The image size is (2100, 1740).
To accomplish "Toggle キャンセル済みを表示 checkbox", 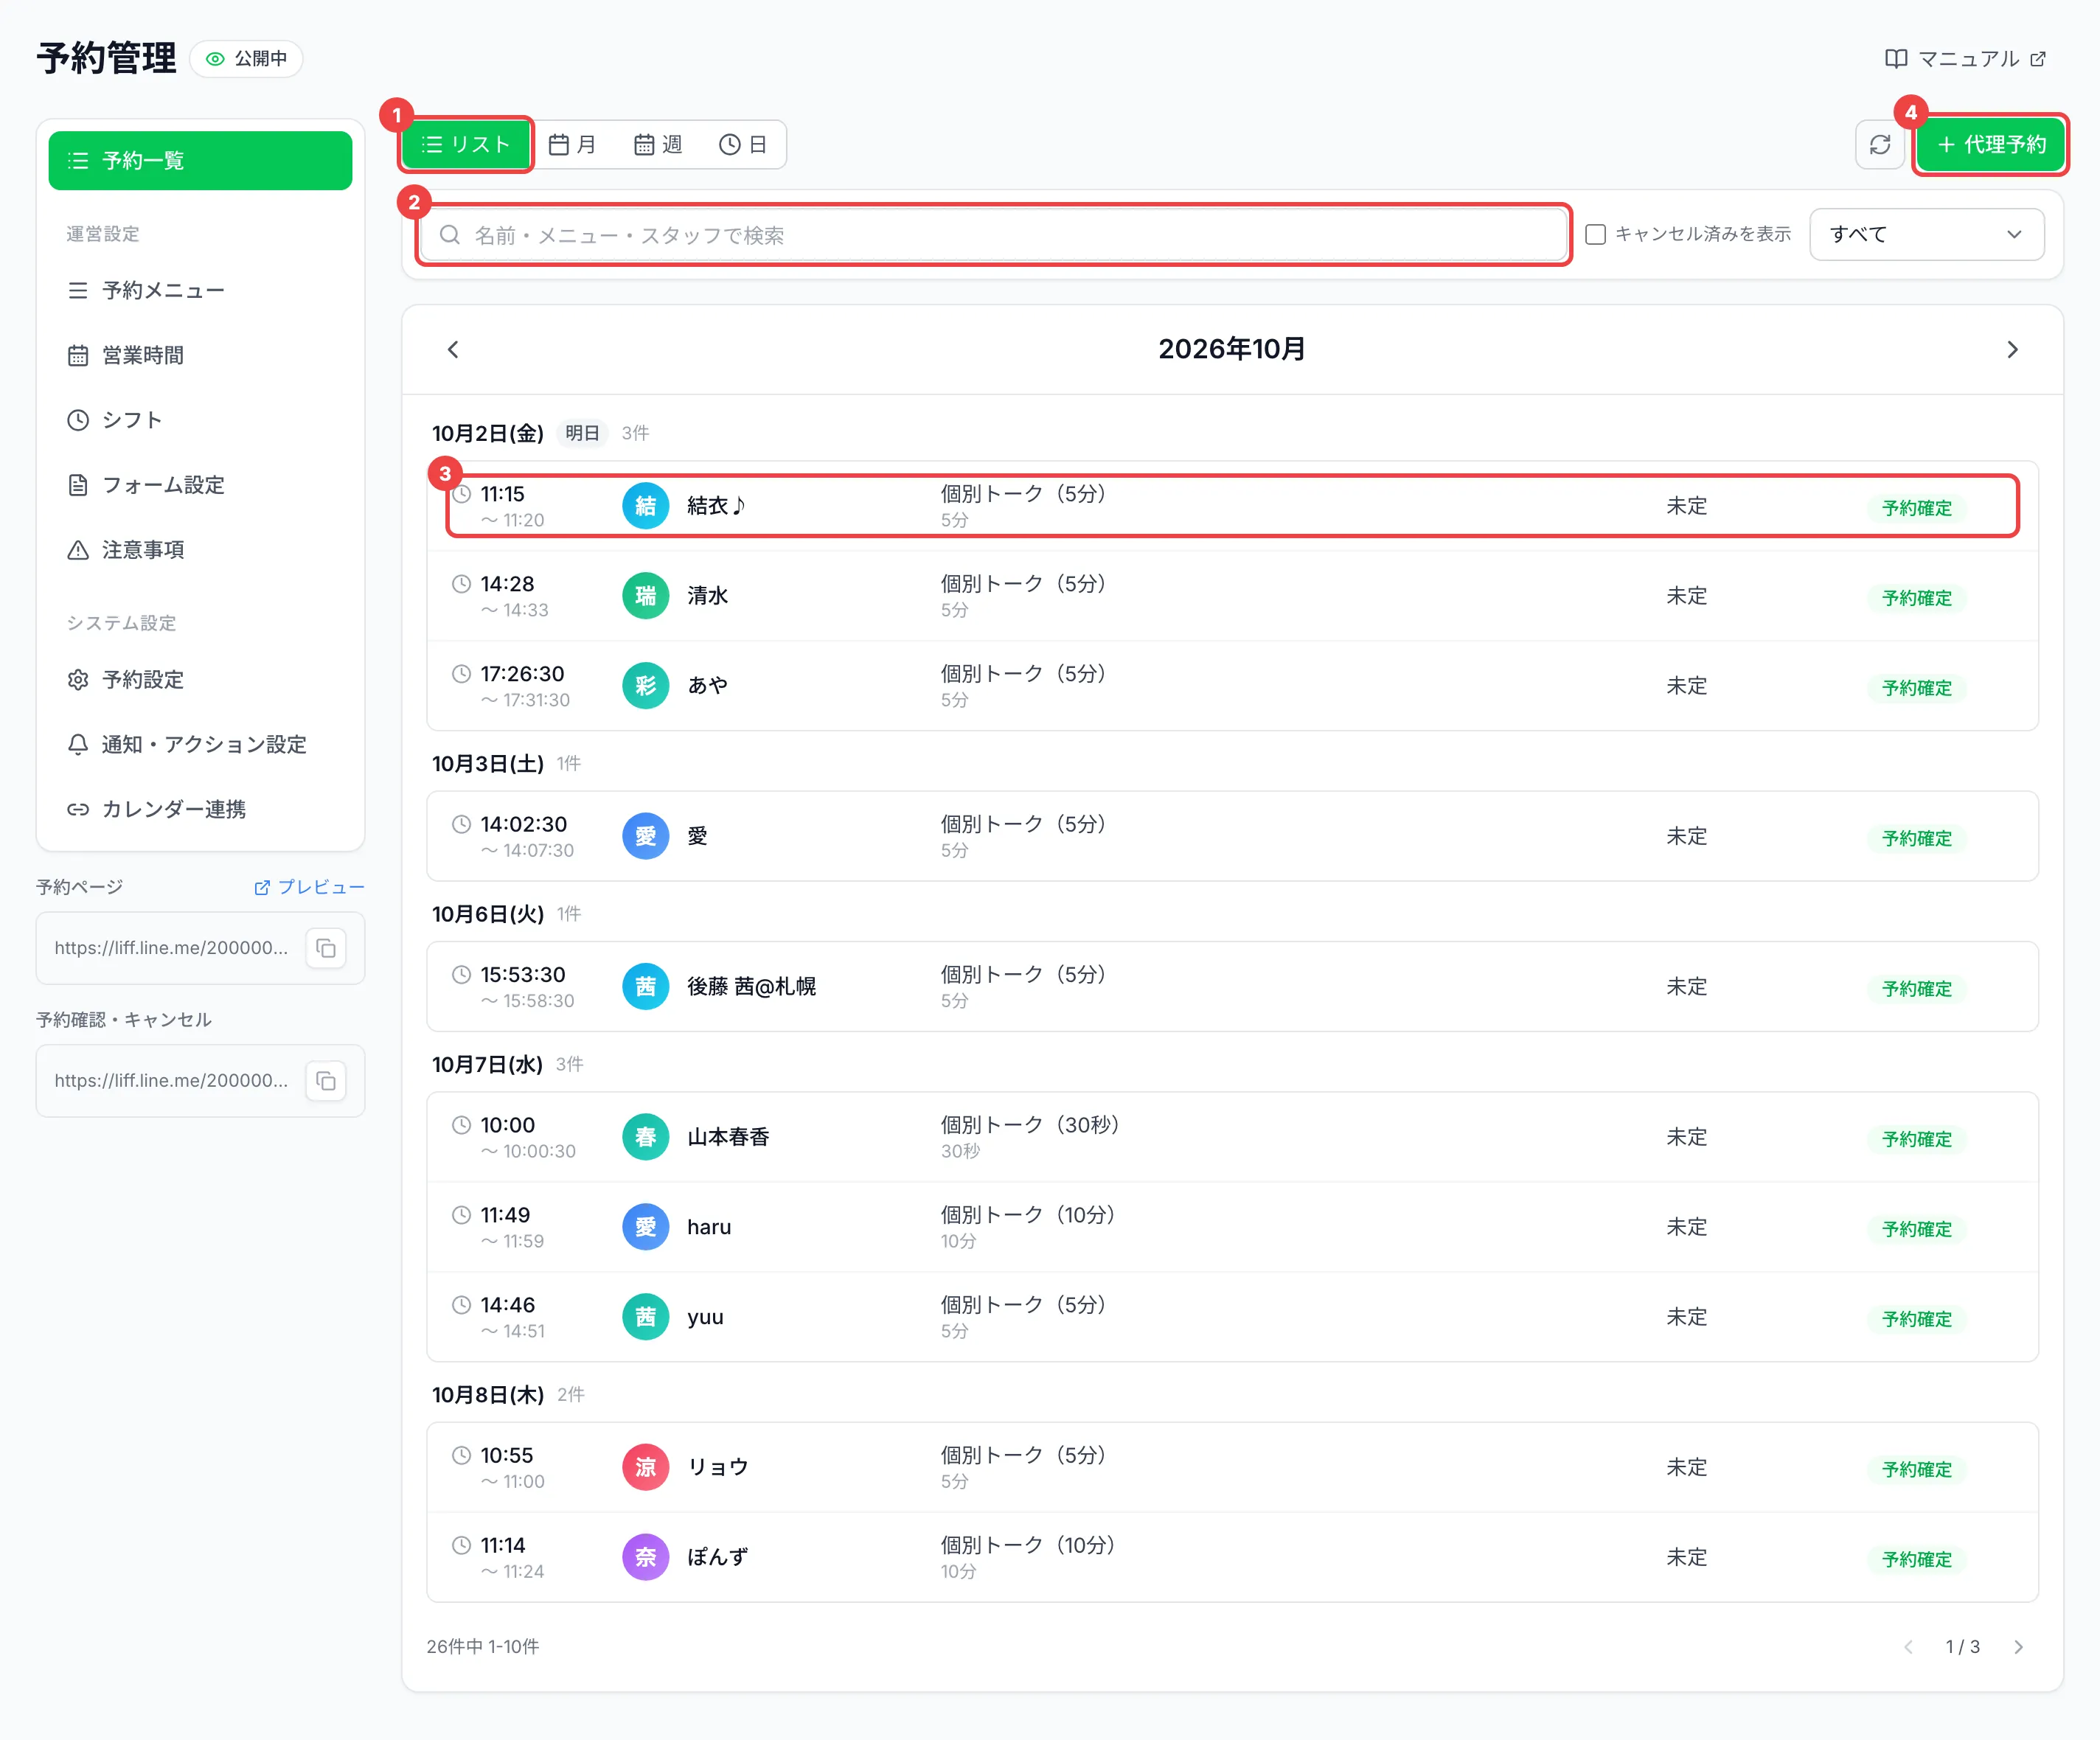I will click(1596, 234).
